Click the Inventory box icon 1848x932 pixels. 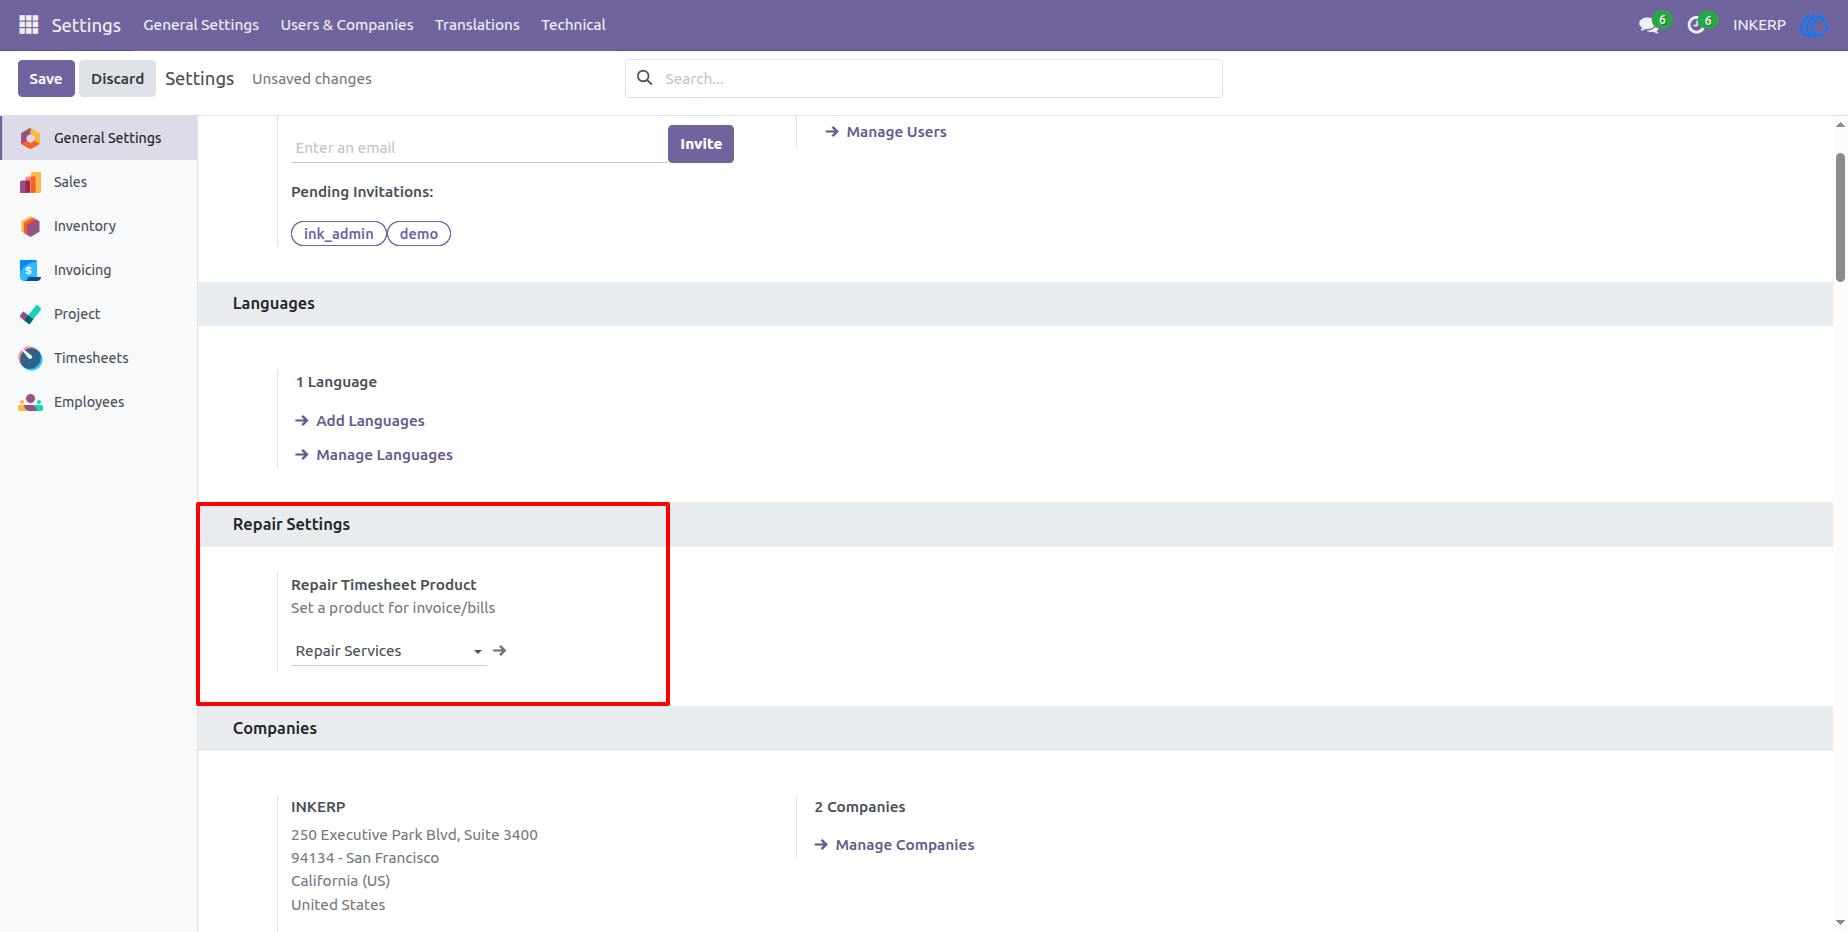coord(31,226)
